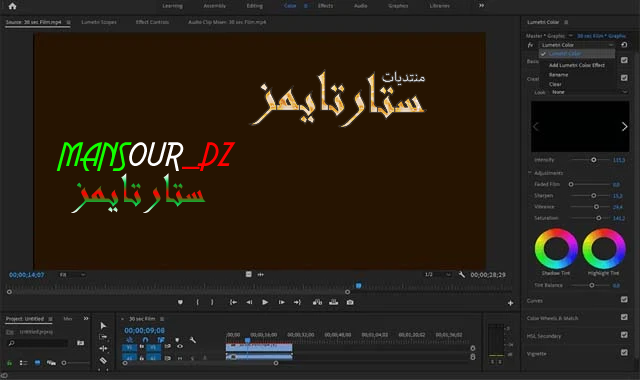Play the source clip
The width and height of the screenshot is (640, 380).
(265, 302)
